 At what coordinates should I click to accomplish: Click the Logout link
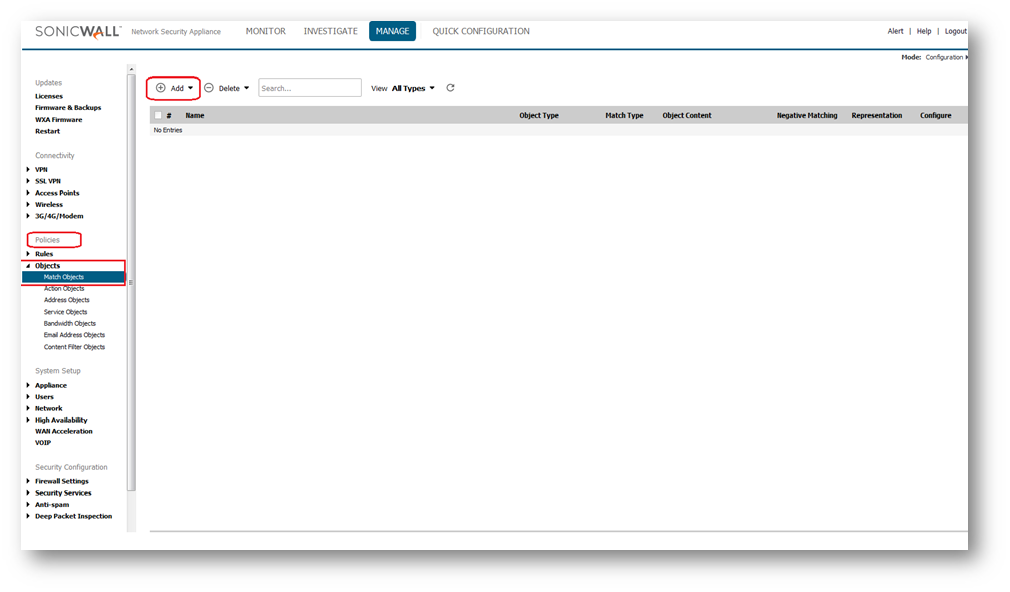(955, 31)
